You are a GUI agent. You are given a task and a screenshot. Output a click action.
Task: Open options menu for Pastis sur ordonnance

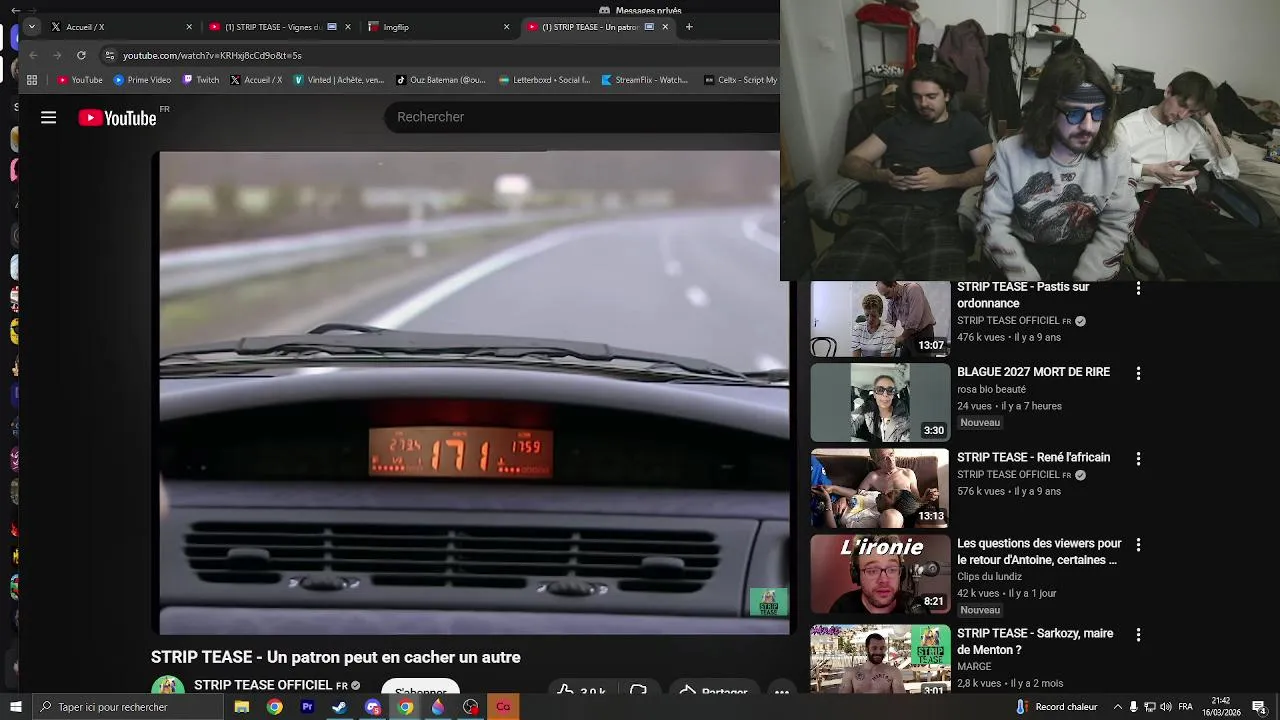pyautogui.click(x=1138, y=288)
